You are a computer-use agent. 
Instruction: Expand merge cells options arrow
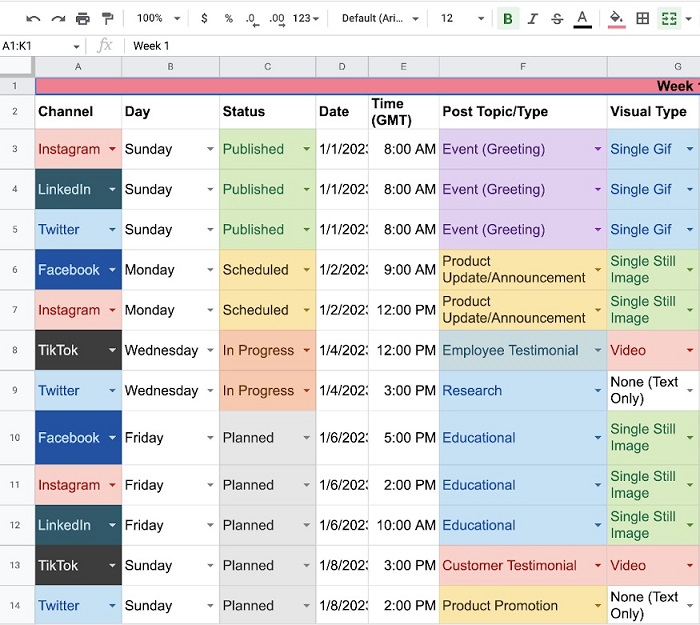pyautogui.click(x=689, y=19)
